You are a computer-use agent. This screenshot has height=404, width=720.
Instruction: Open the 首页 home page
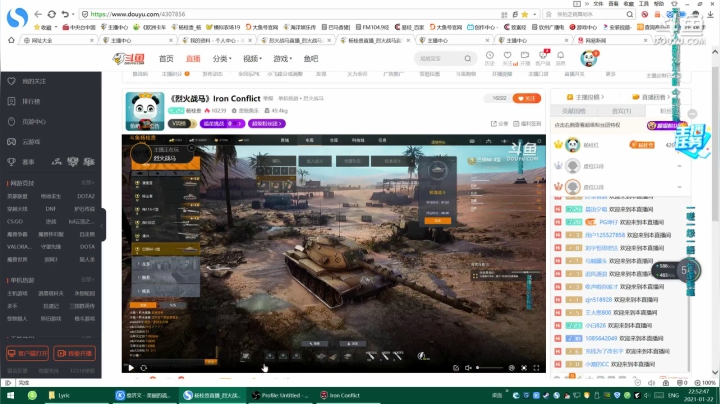click(166, 59)
